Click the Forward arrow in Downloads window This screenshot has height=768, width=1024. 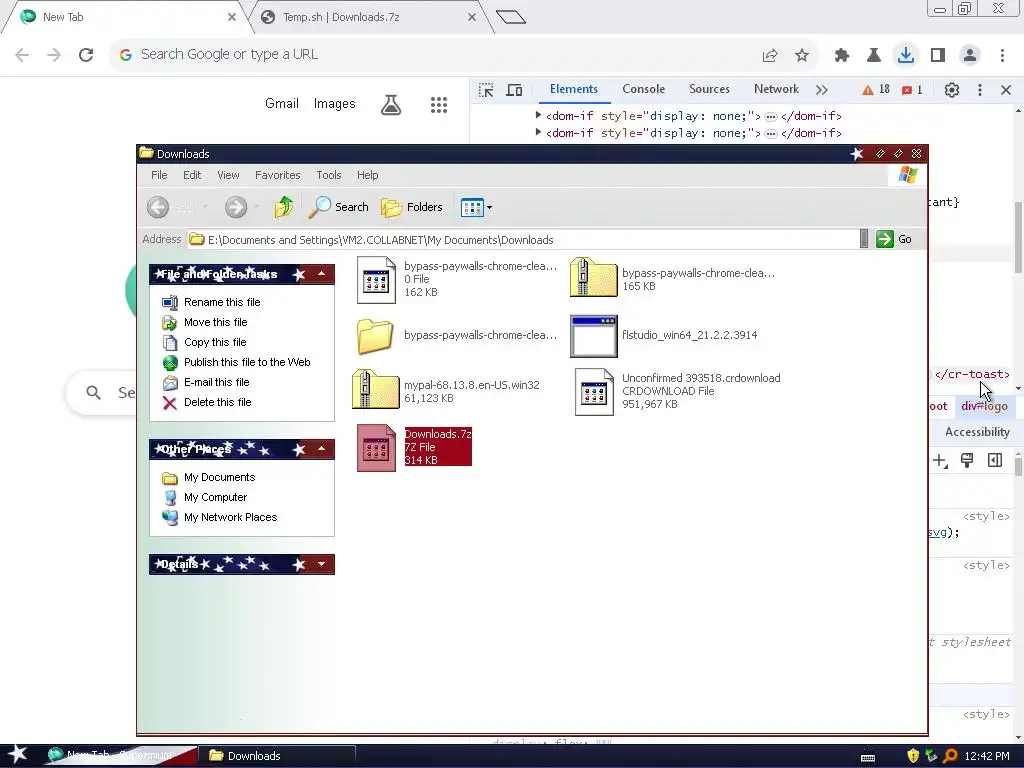point(236,207)
